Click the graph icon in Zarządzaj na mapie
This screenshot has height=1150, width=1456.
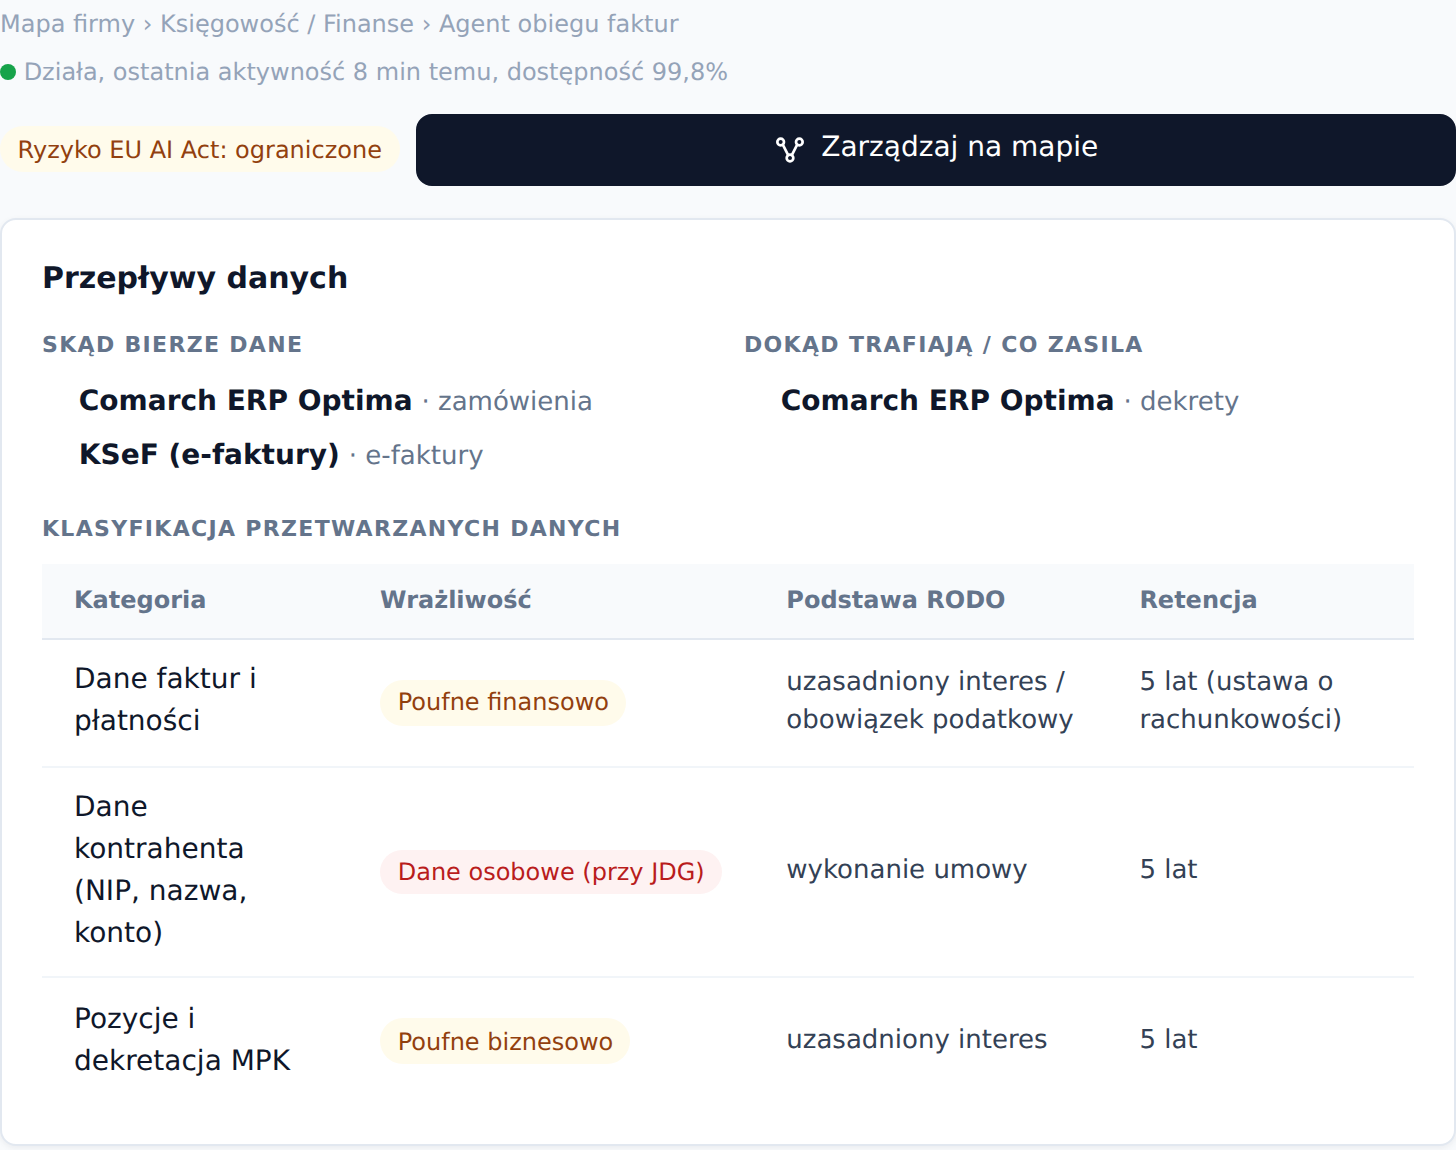tap(790, 149)
